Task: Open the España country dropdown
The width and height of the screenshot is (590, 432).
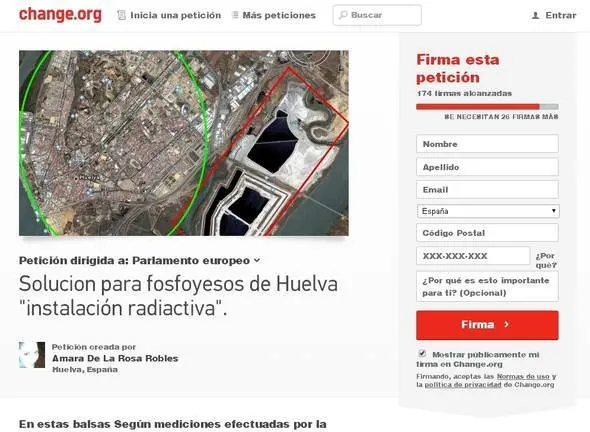Action: point(488,211)
